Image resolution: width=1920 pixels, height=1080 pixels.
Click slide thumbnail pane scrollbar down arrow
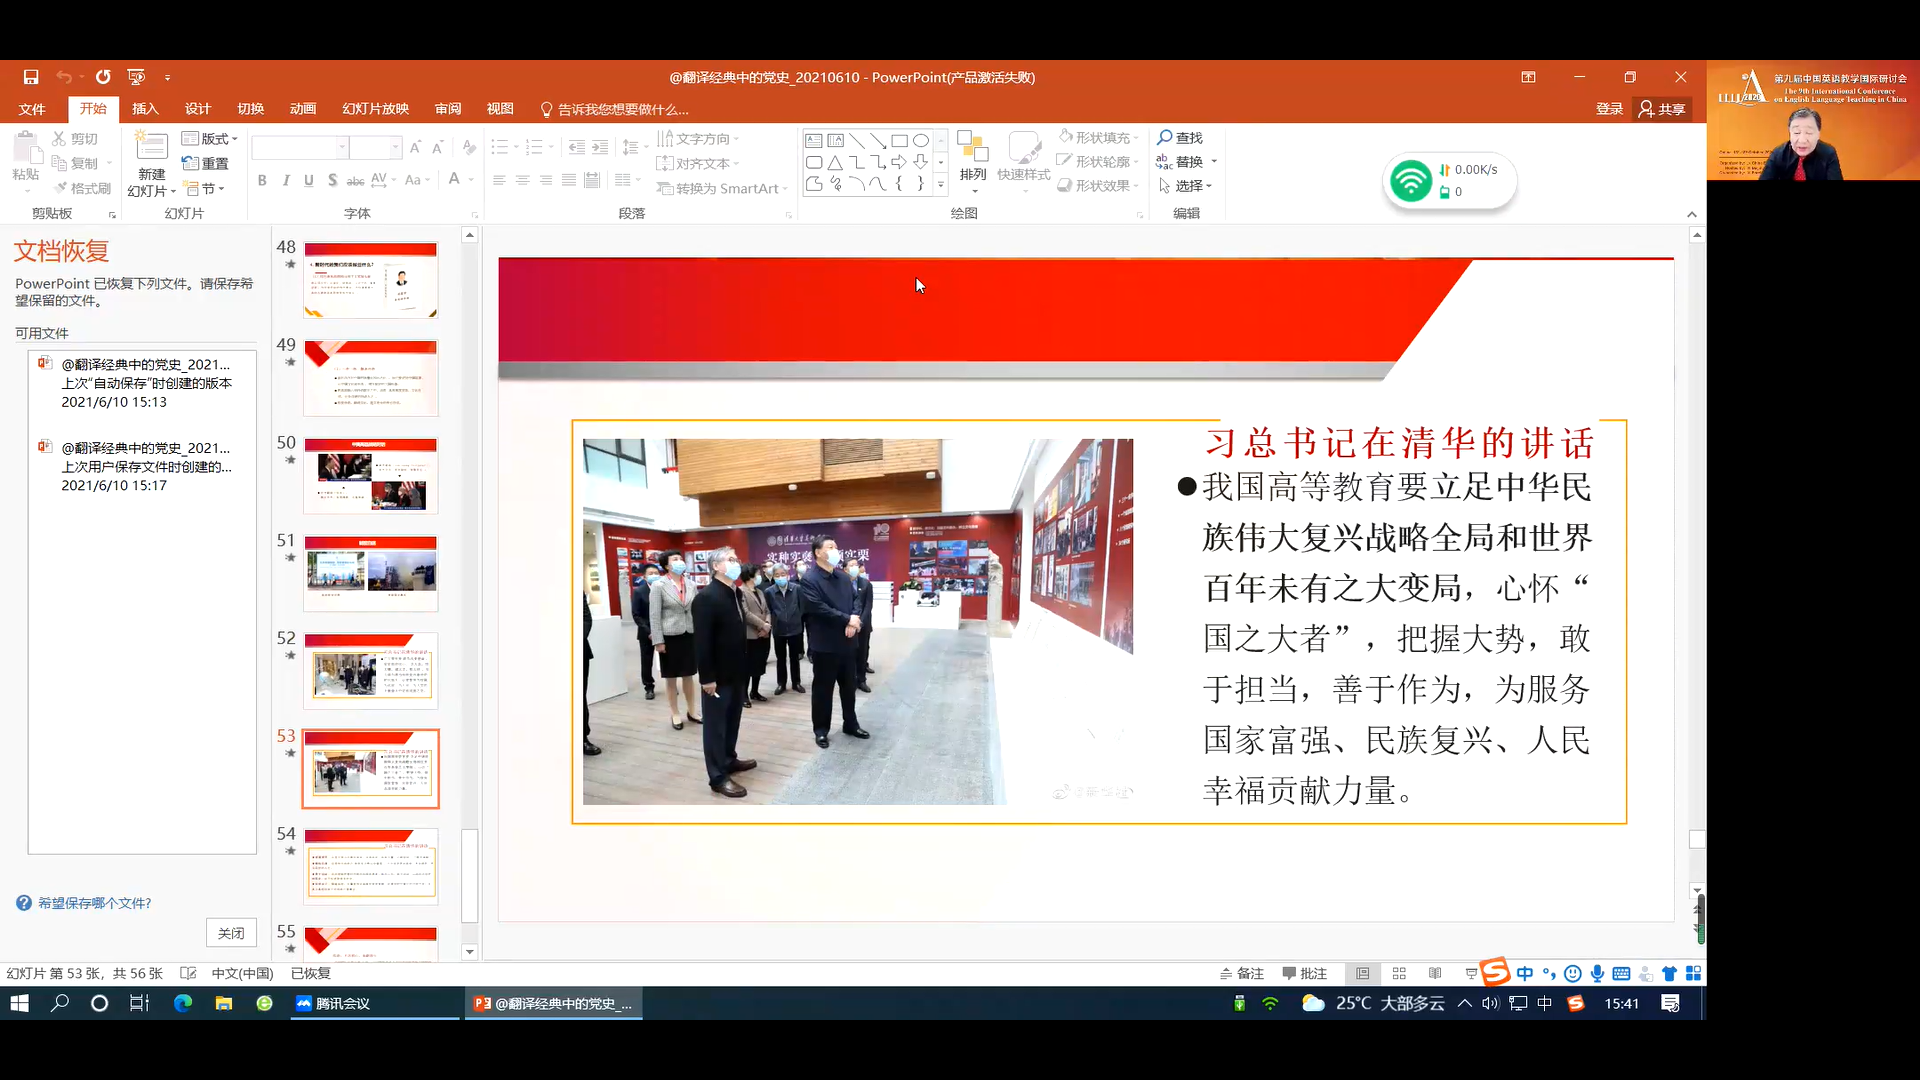pyautogui.click(x=470, y=952)
